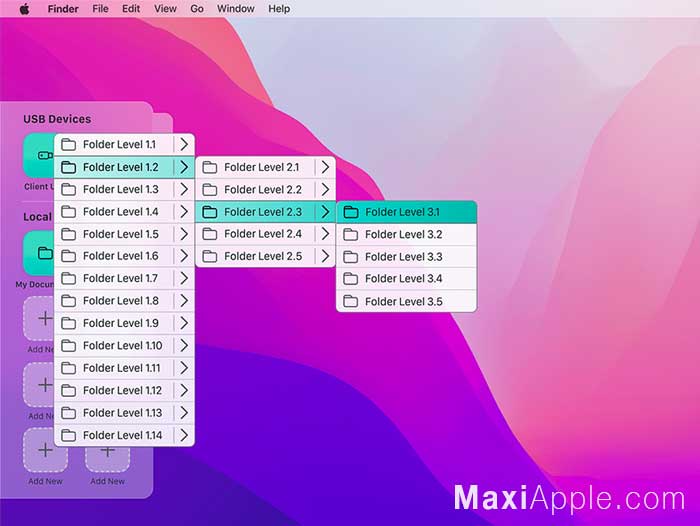Select the 'Folder Level 3.1' text entry
Viewport: 700px width, 526px height.
click(x=402, y=212)
